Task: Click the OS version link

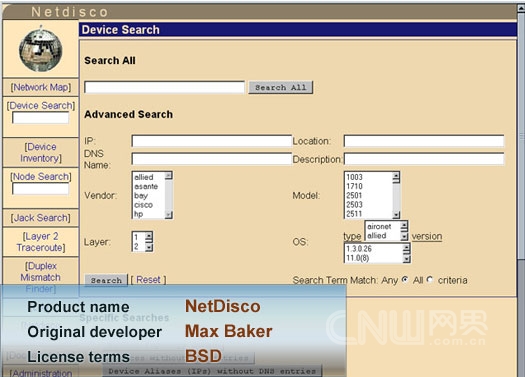Action: coord(427,236)
